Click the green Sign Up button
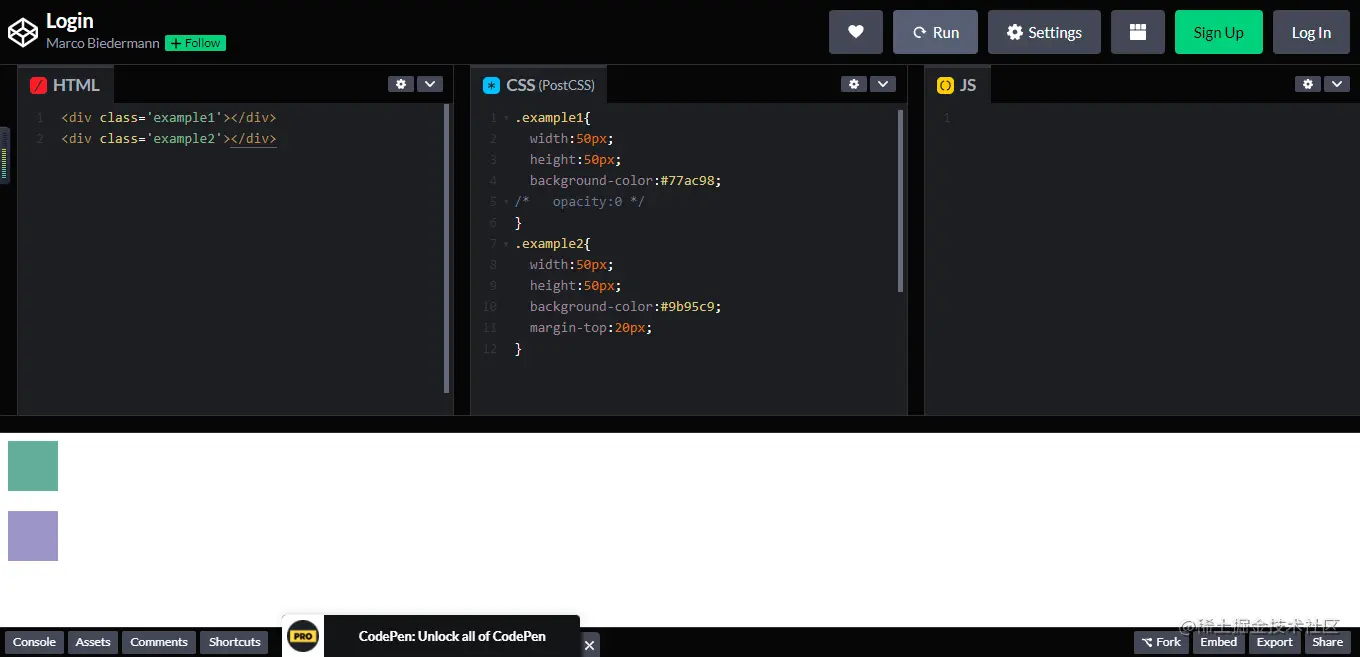Viewport: 1360px width, 657px height. pyautogui.click(x=1219, y=32)
